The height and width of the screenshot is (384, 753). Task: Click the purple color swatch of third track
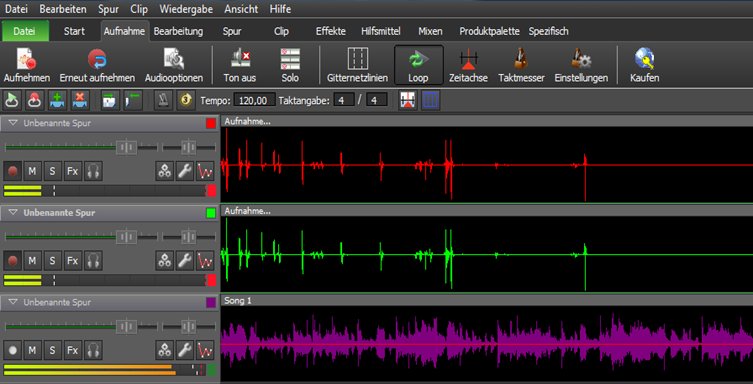tap(211, 302)
